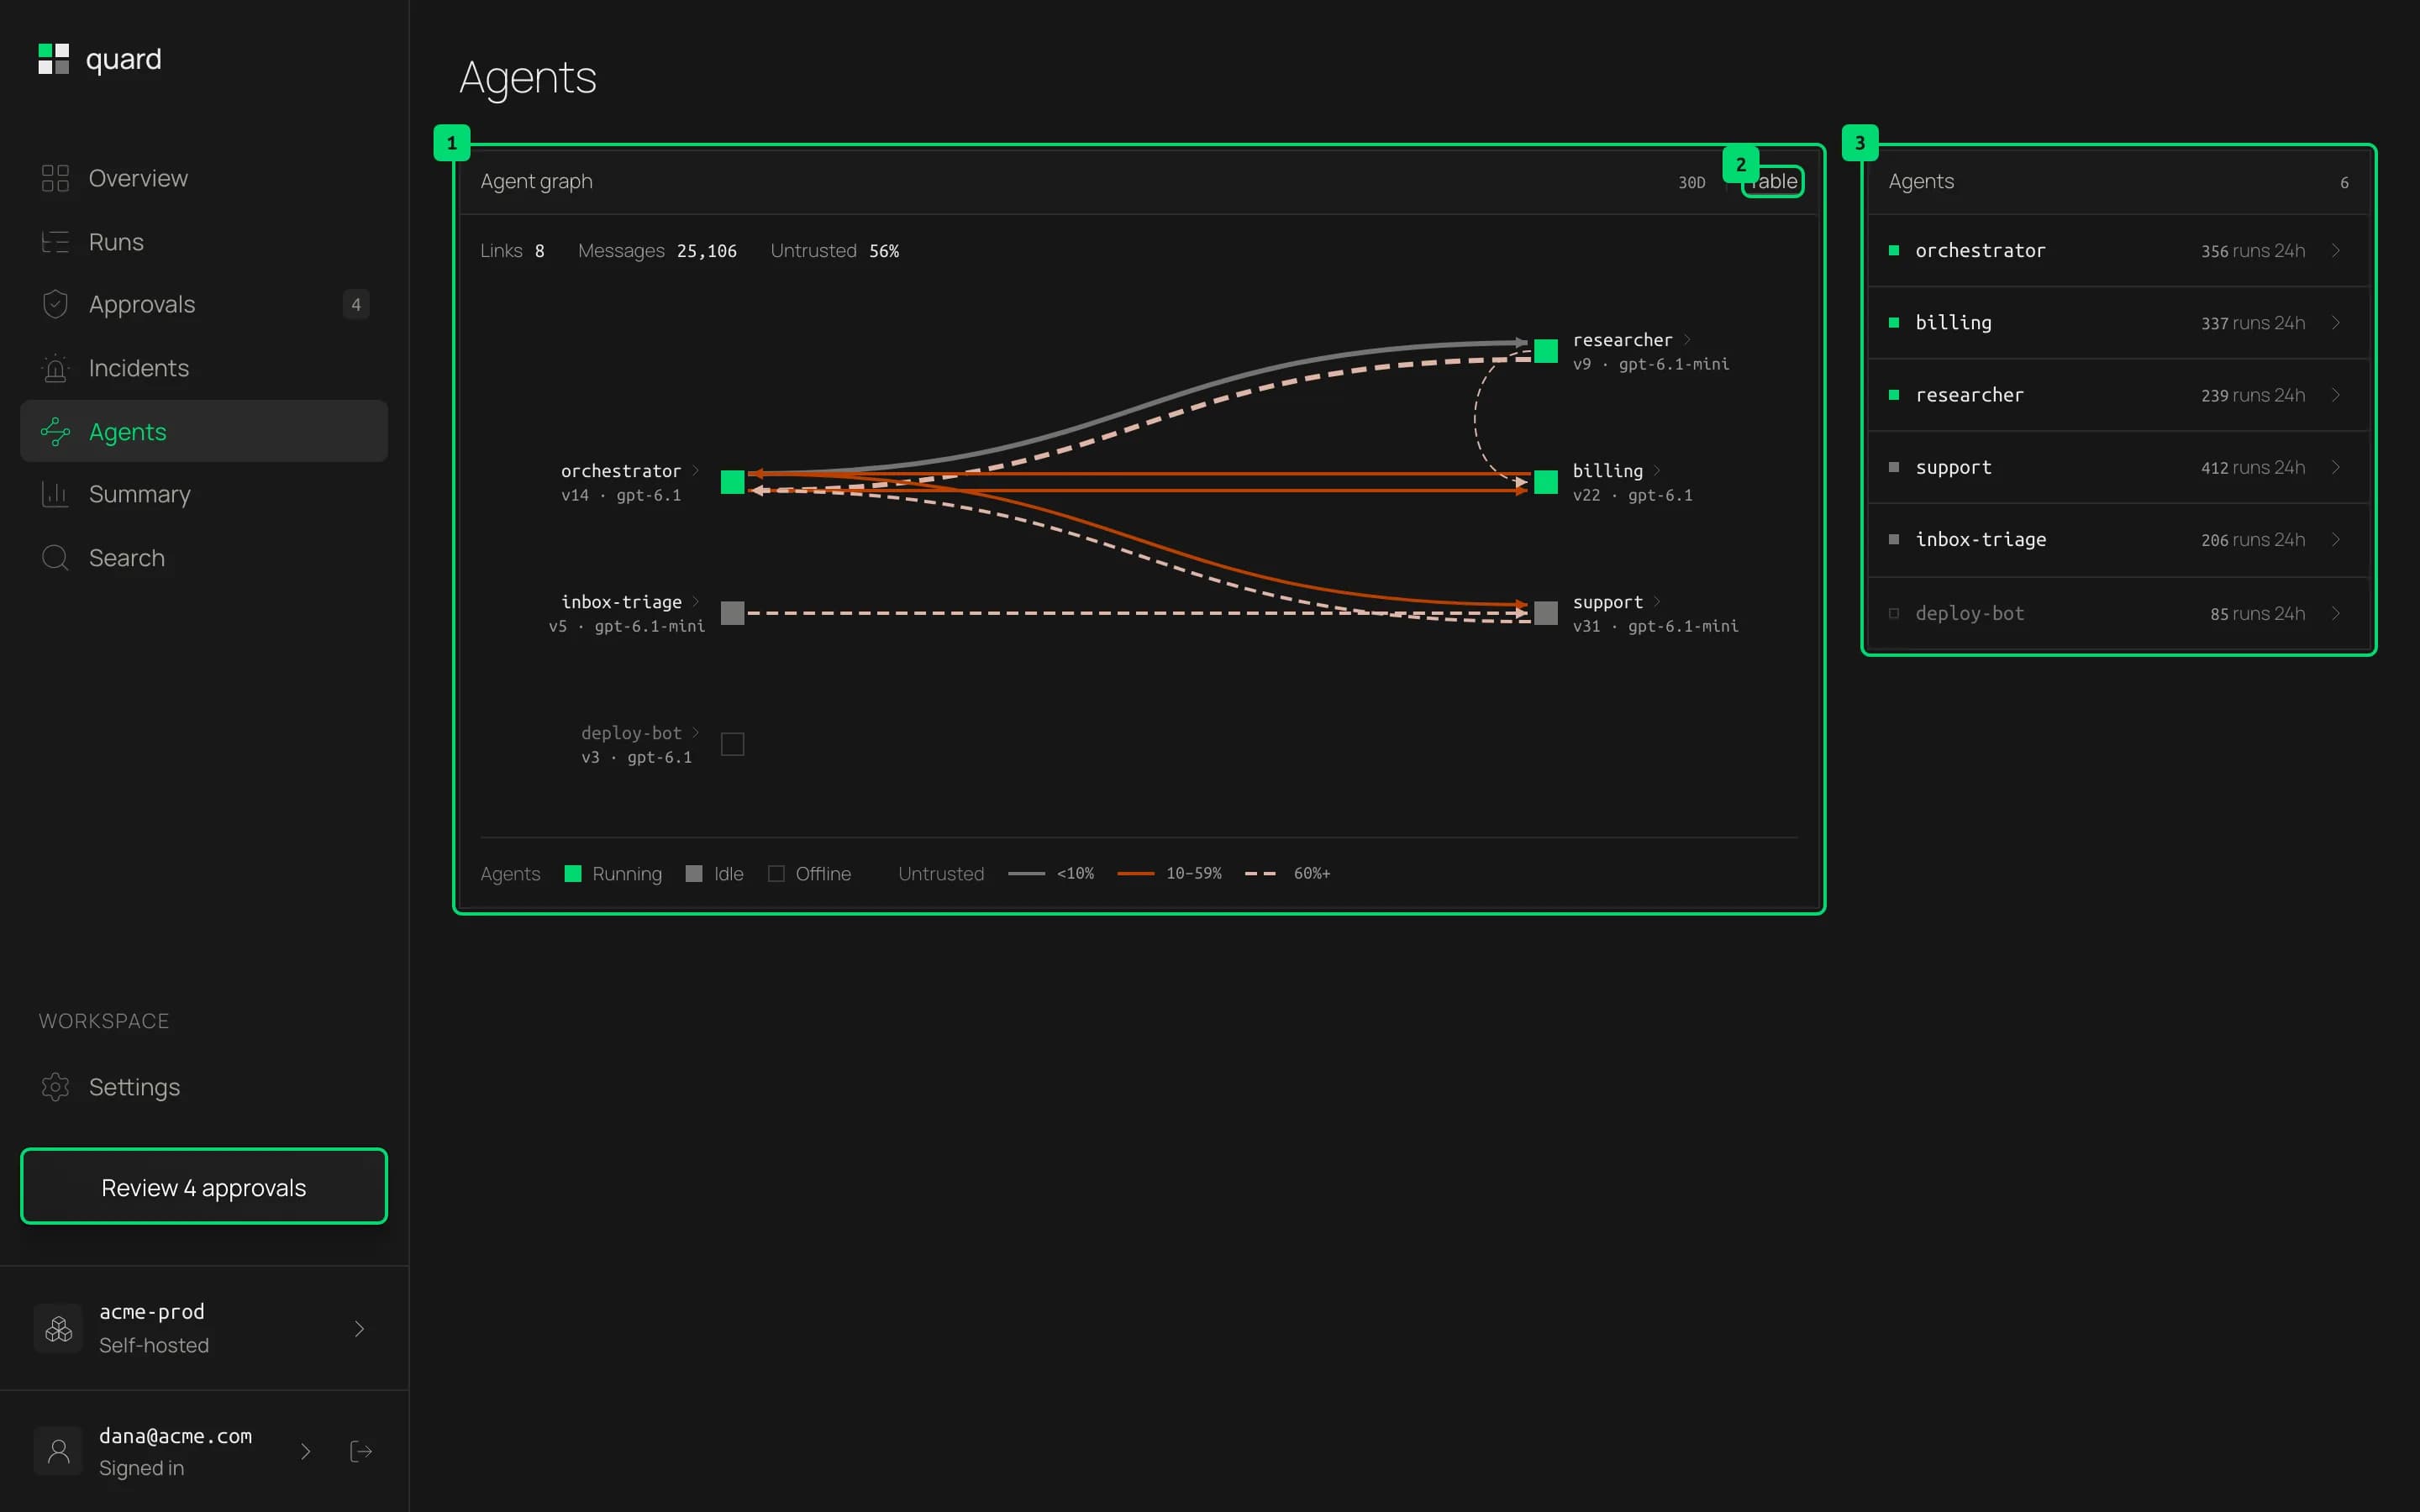Click the sign-out icon

click(361, 1451)
